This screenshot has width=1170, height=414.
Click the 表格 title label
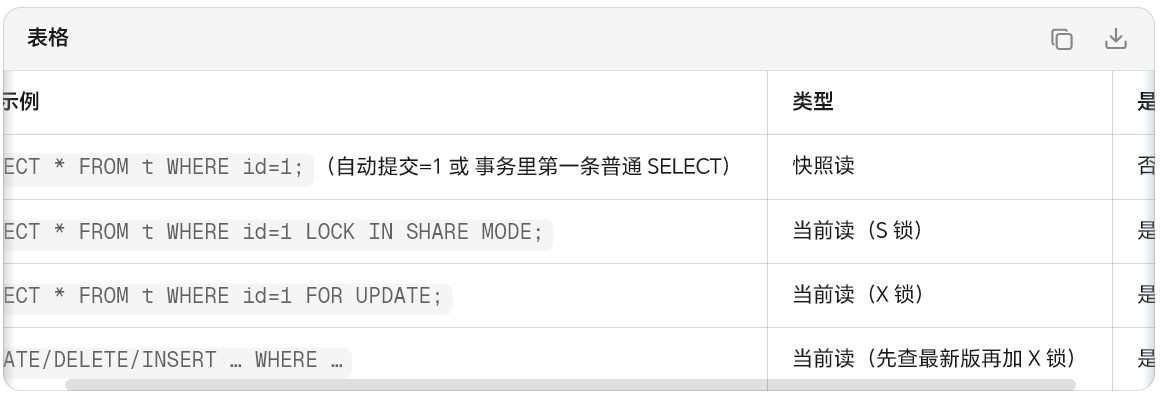coord(48,39)
